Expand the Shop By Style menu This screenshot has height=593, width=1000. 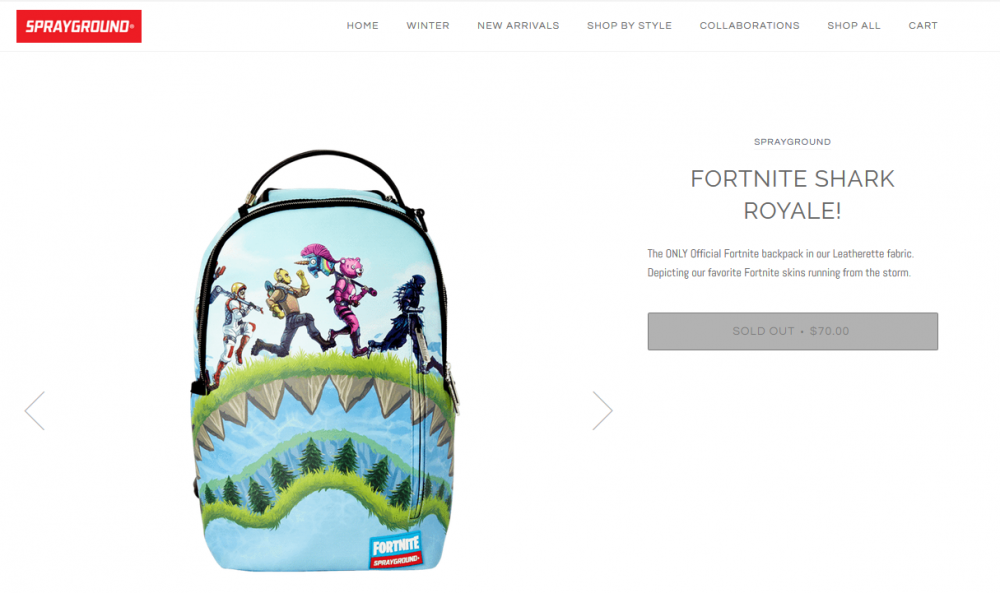629,26
